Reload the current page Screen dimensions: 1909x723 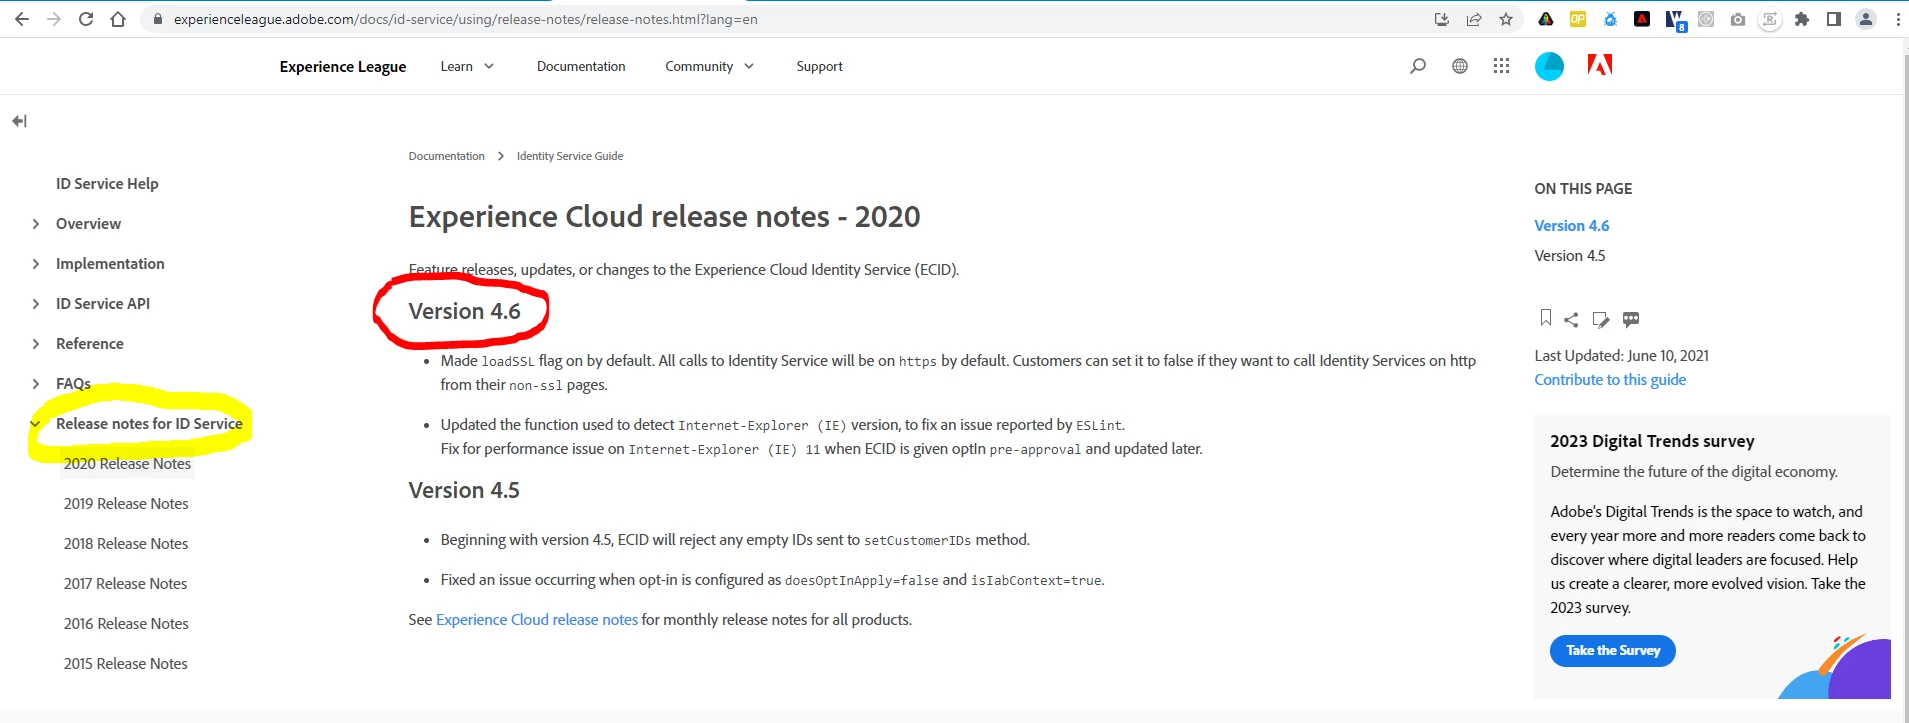[x=86, y=19]
